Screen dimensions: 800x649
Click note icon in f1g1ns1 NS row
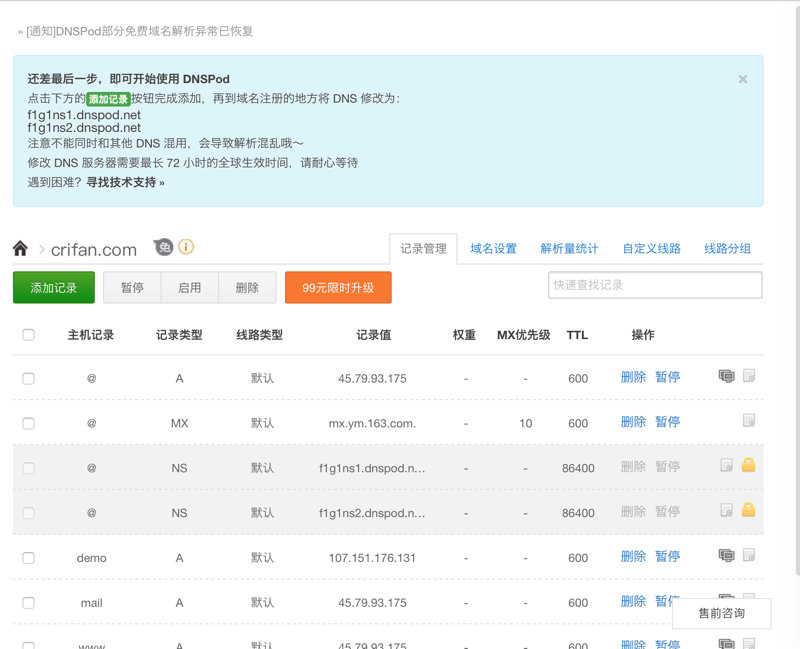click(727, 465)
